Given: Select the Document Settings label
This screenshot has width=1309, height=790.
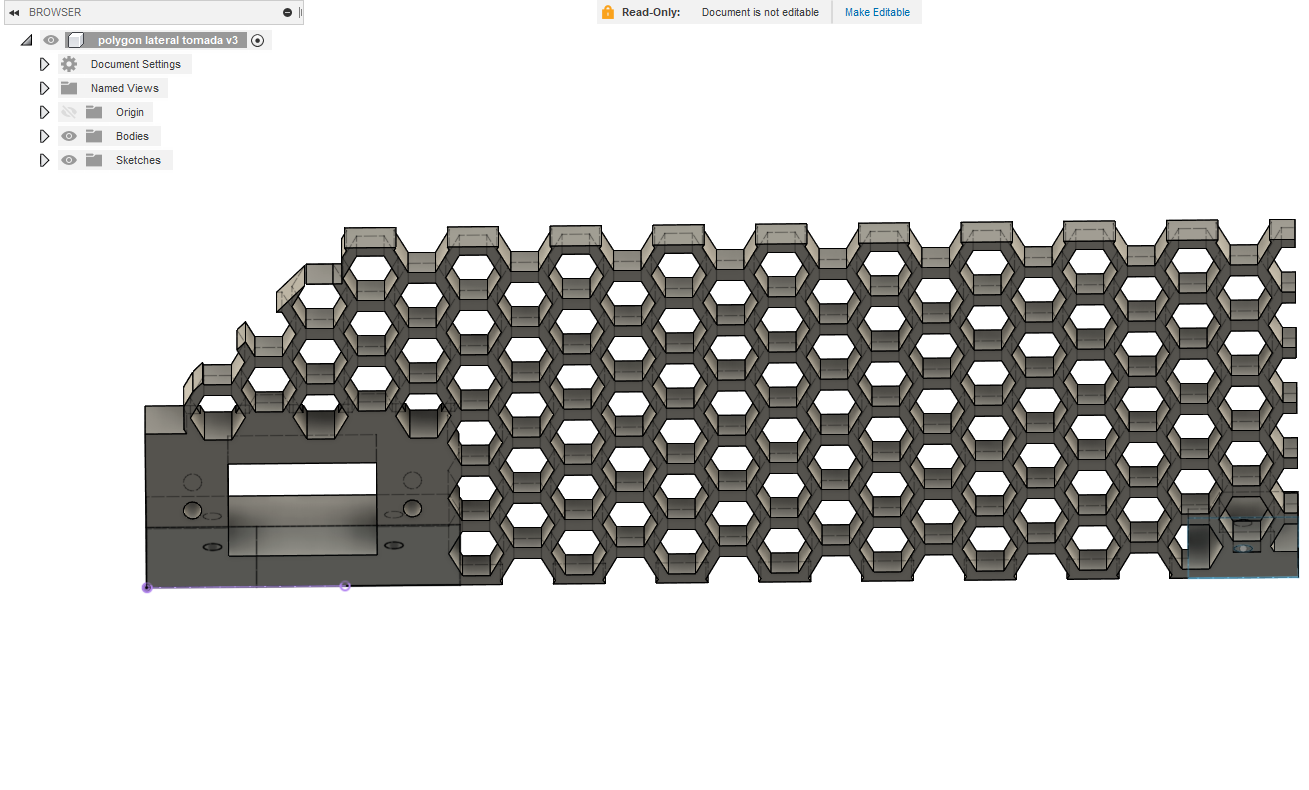Looking at the screenshot, I should click(x=136, y=64).
